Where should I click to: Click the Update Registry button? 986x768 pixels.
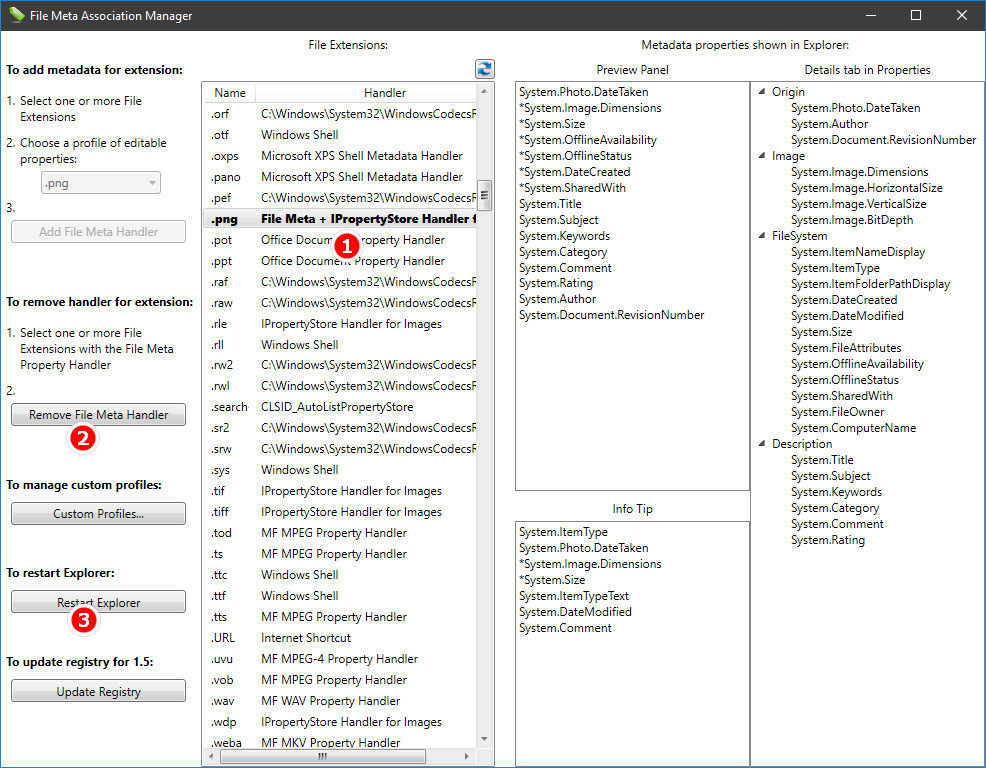coord(98,691)
